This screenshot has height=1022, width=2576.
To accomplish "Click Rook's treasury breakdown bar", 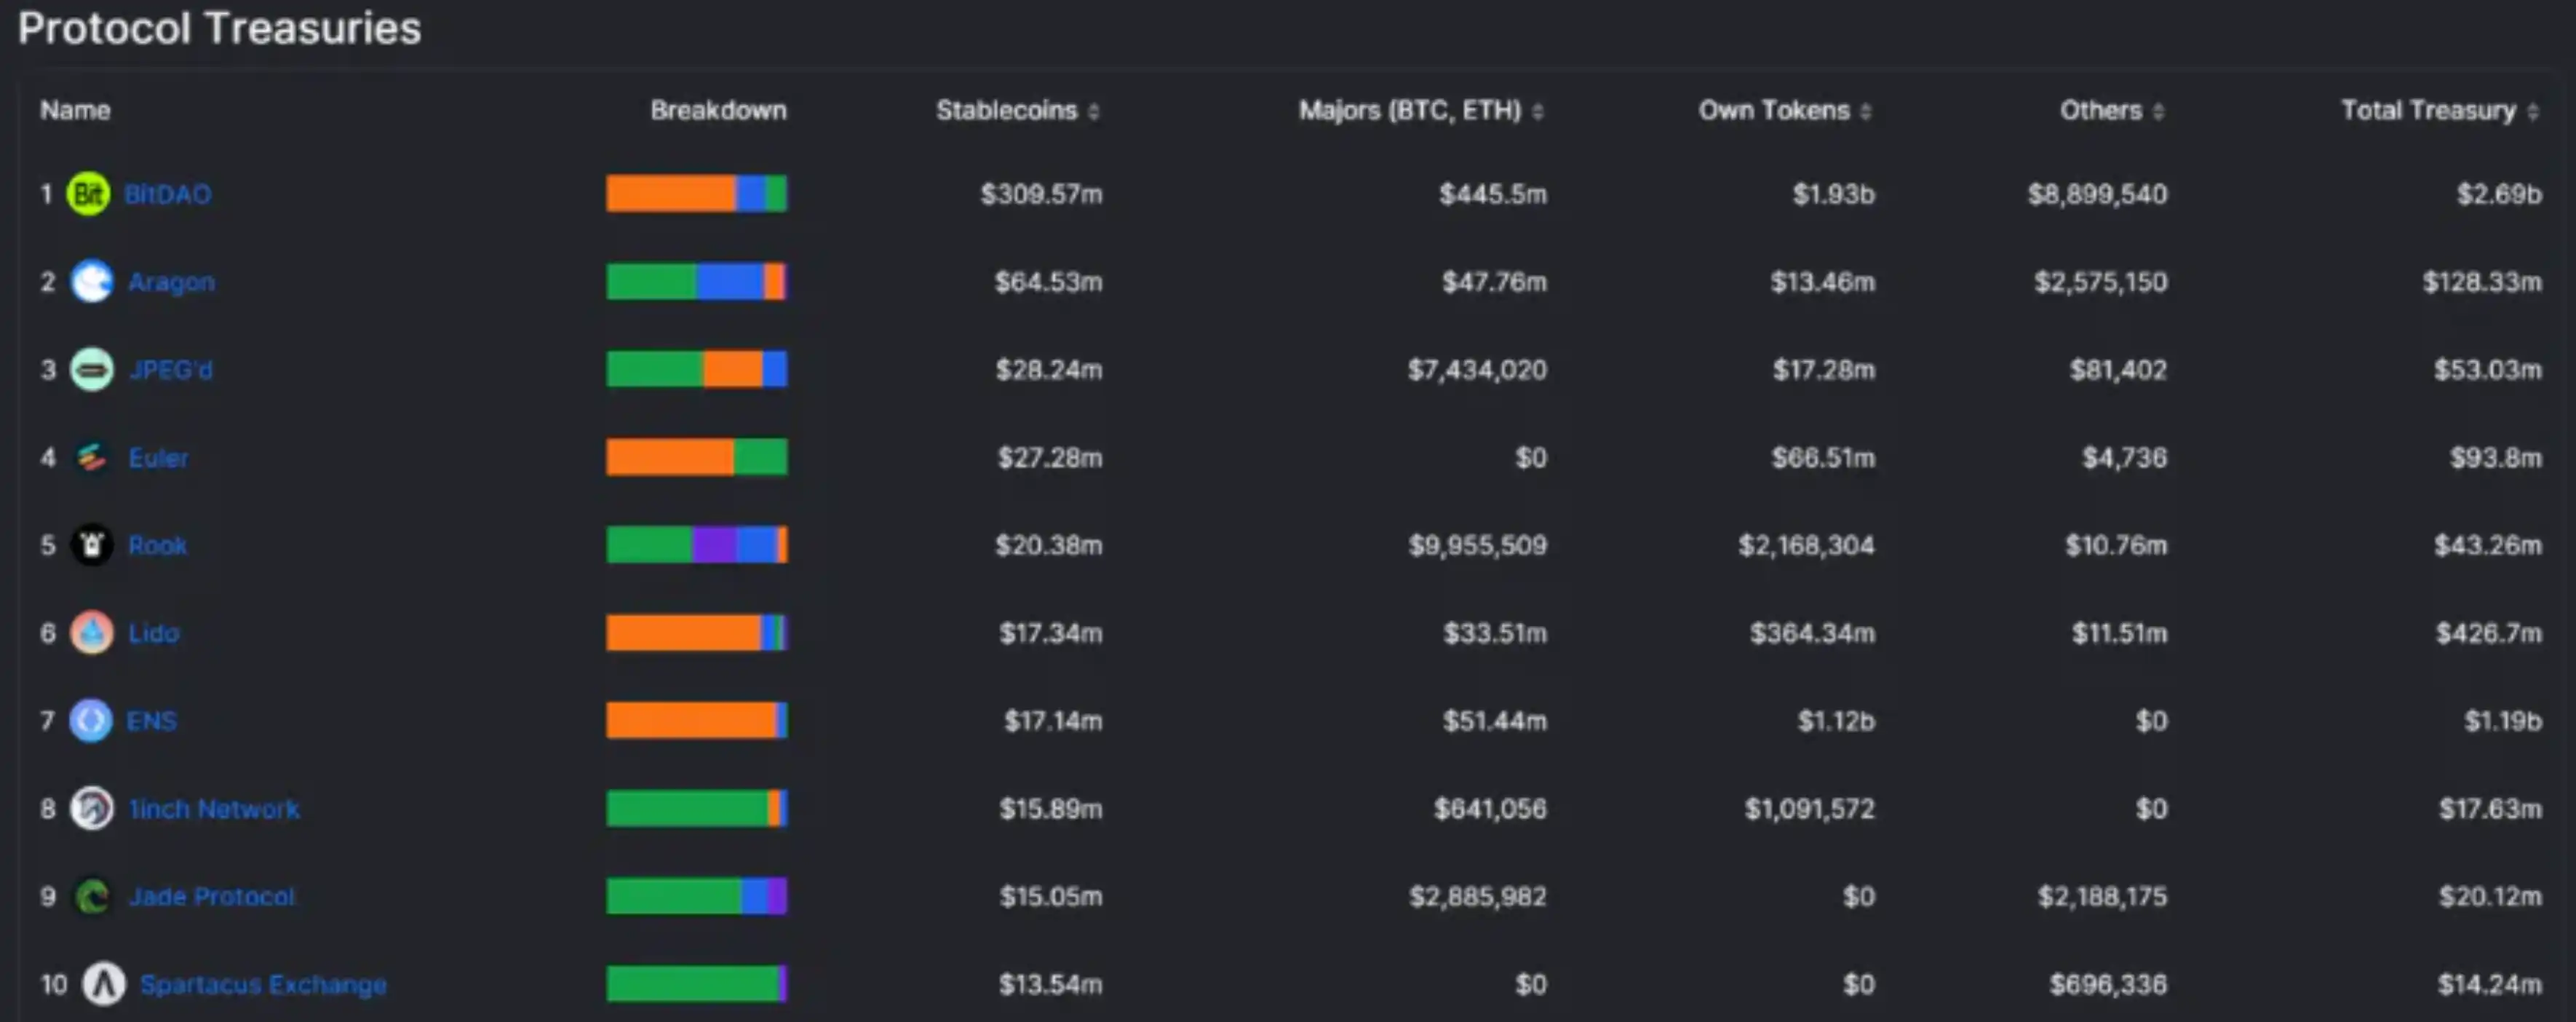I will point(697,545).
